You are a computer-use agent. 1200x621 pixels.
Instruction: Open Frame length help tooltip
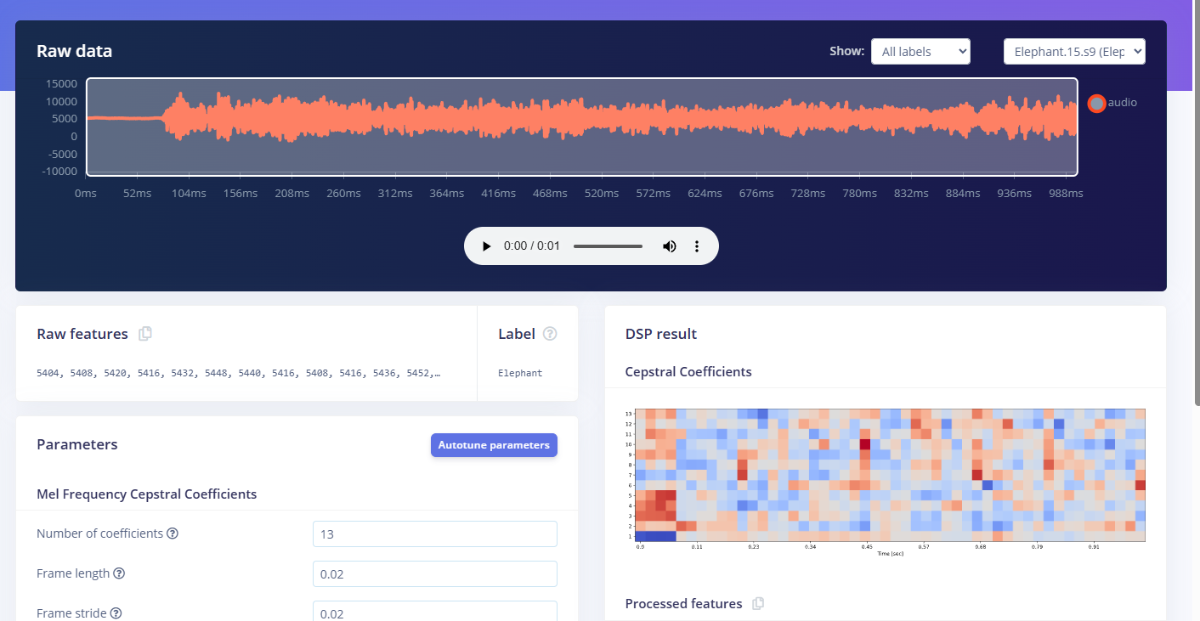(x=119, y=574)
